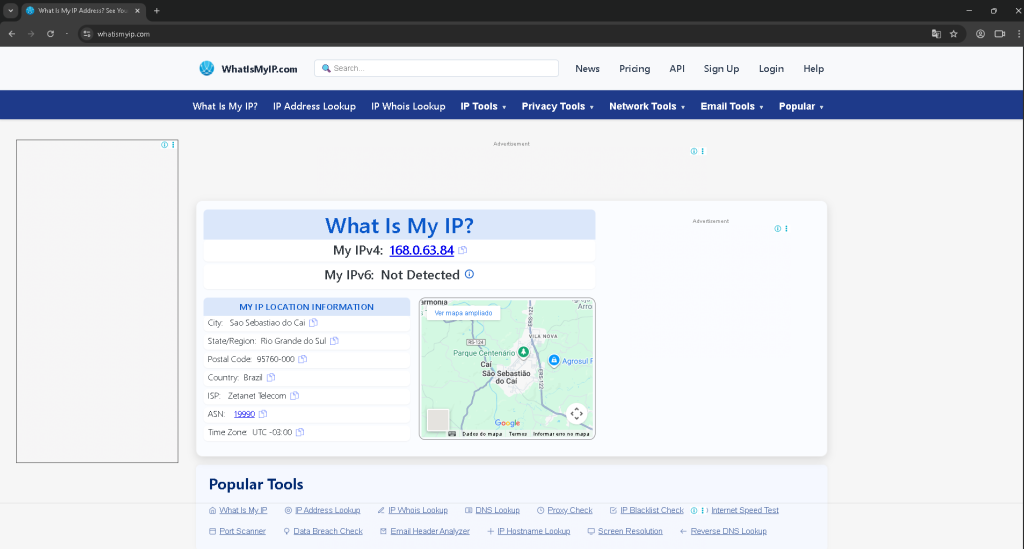The height and width of the screenshot is (549, 1024).
Task: Click the 168.0.63.84 IPv4 link
Action: tap(421, 250)
